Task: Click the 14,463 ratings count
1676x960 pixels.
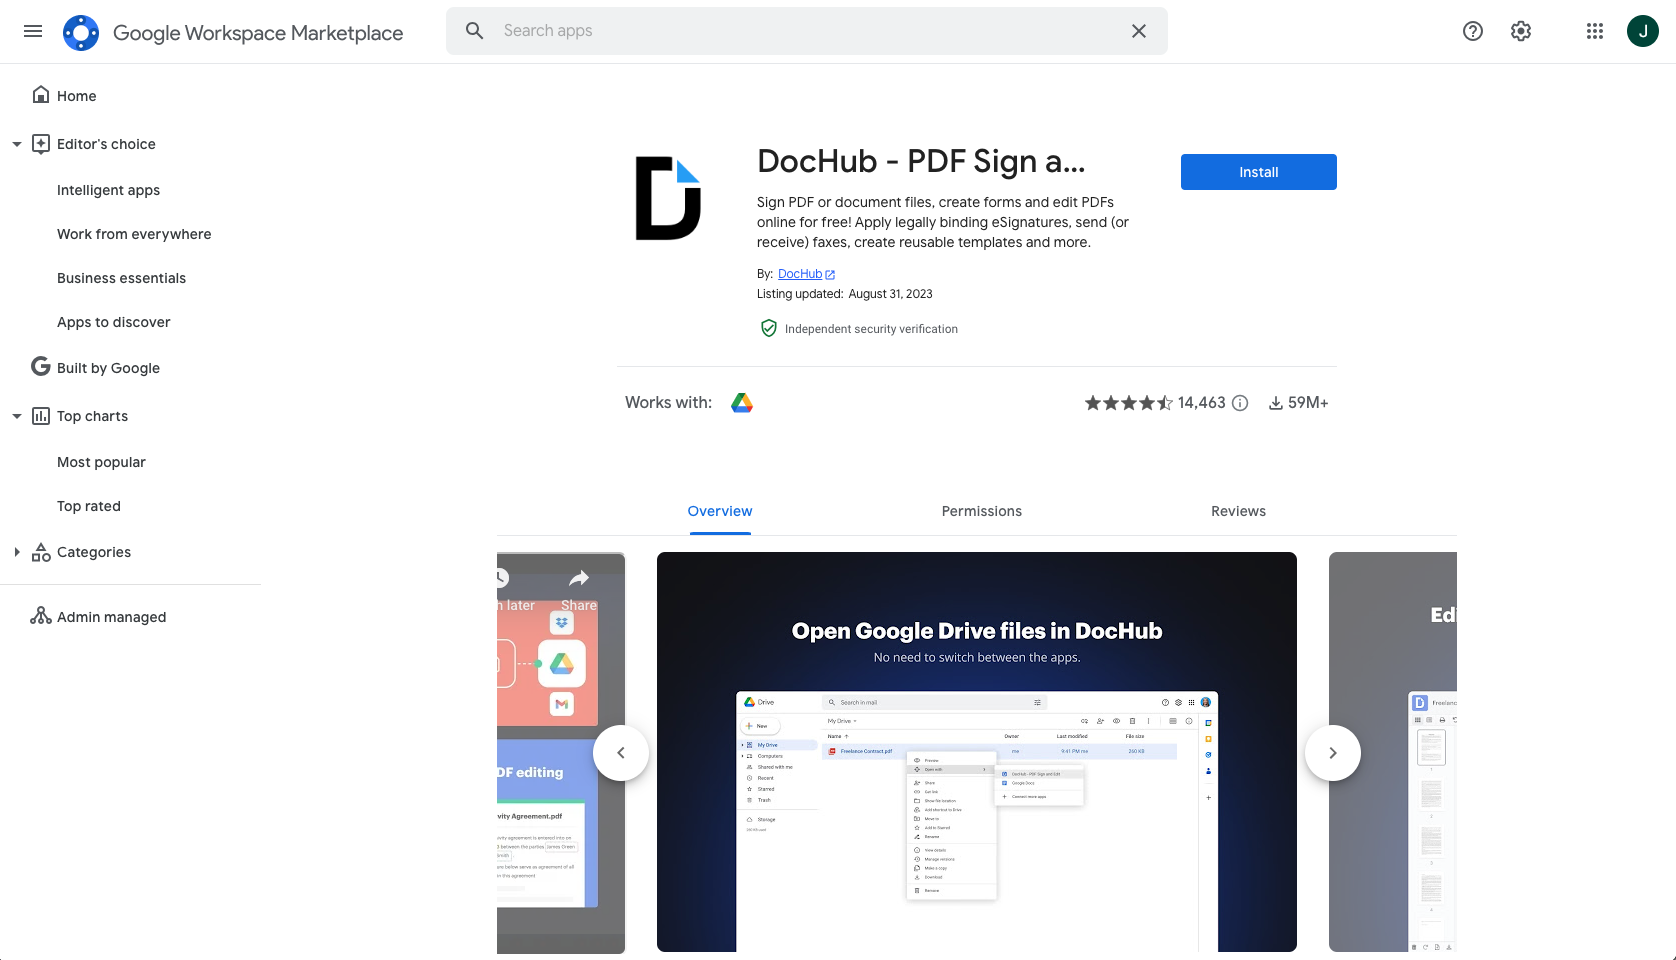Action: pyautogui.click(x=1201, y=403)
